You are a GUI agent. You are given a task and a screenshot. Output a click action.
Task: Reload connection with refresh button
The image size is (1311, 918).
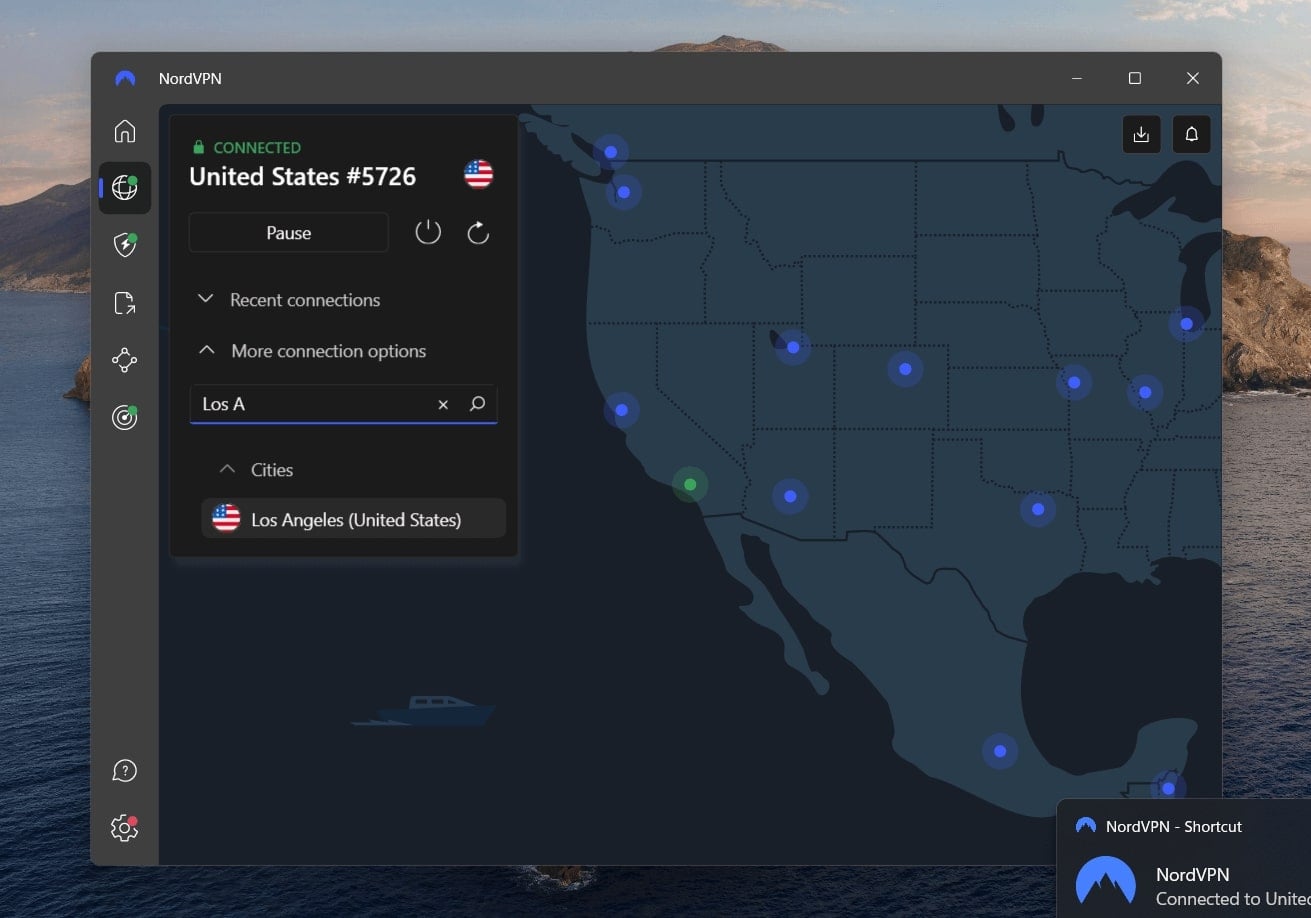pos(478,232)
